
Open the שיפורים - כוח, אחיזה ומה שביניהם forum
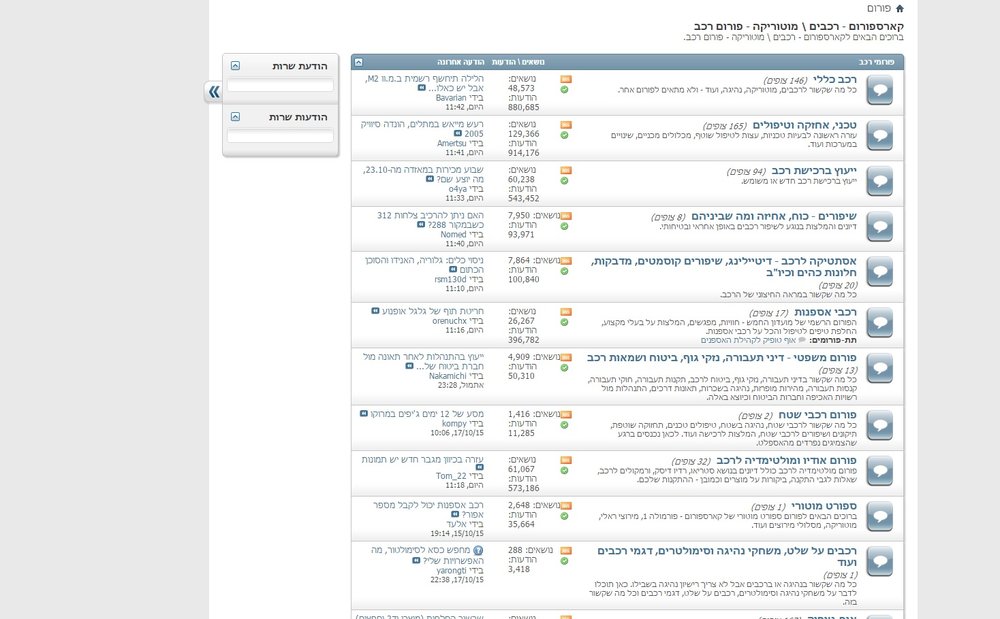tap(774, 216)
